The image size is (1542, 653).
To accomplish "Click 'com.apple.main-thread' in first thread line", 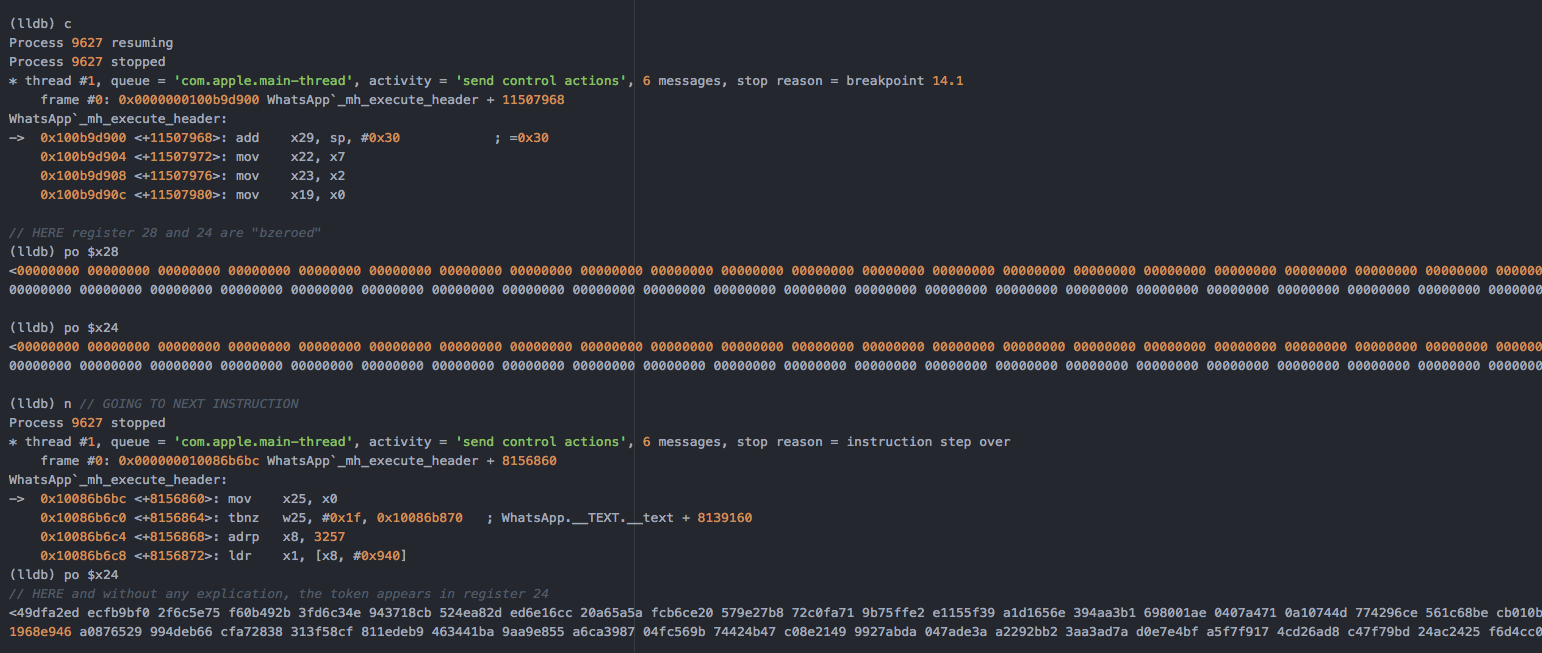I will tap(263, 81).
